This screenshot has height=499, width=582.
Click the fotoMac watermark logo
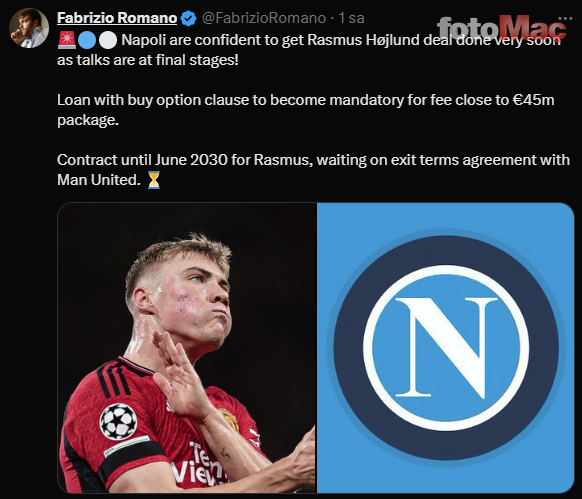[x=501, y=28]
